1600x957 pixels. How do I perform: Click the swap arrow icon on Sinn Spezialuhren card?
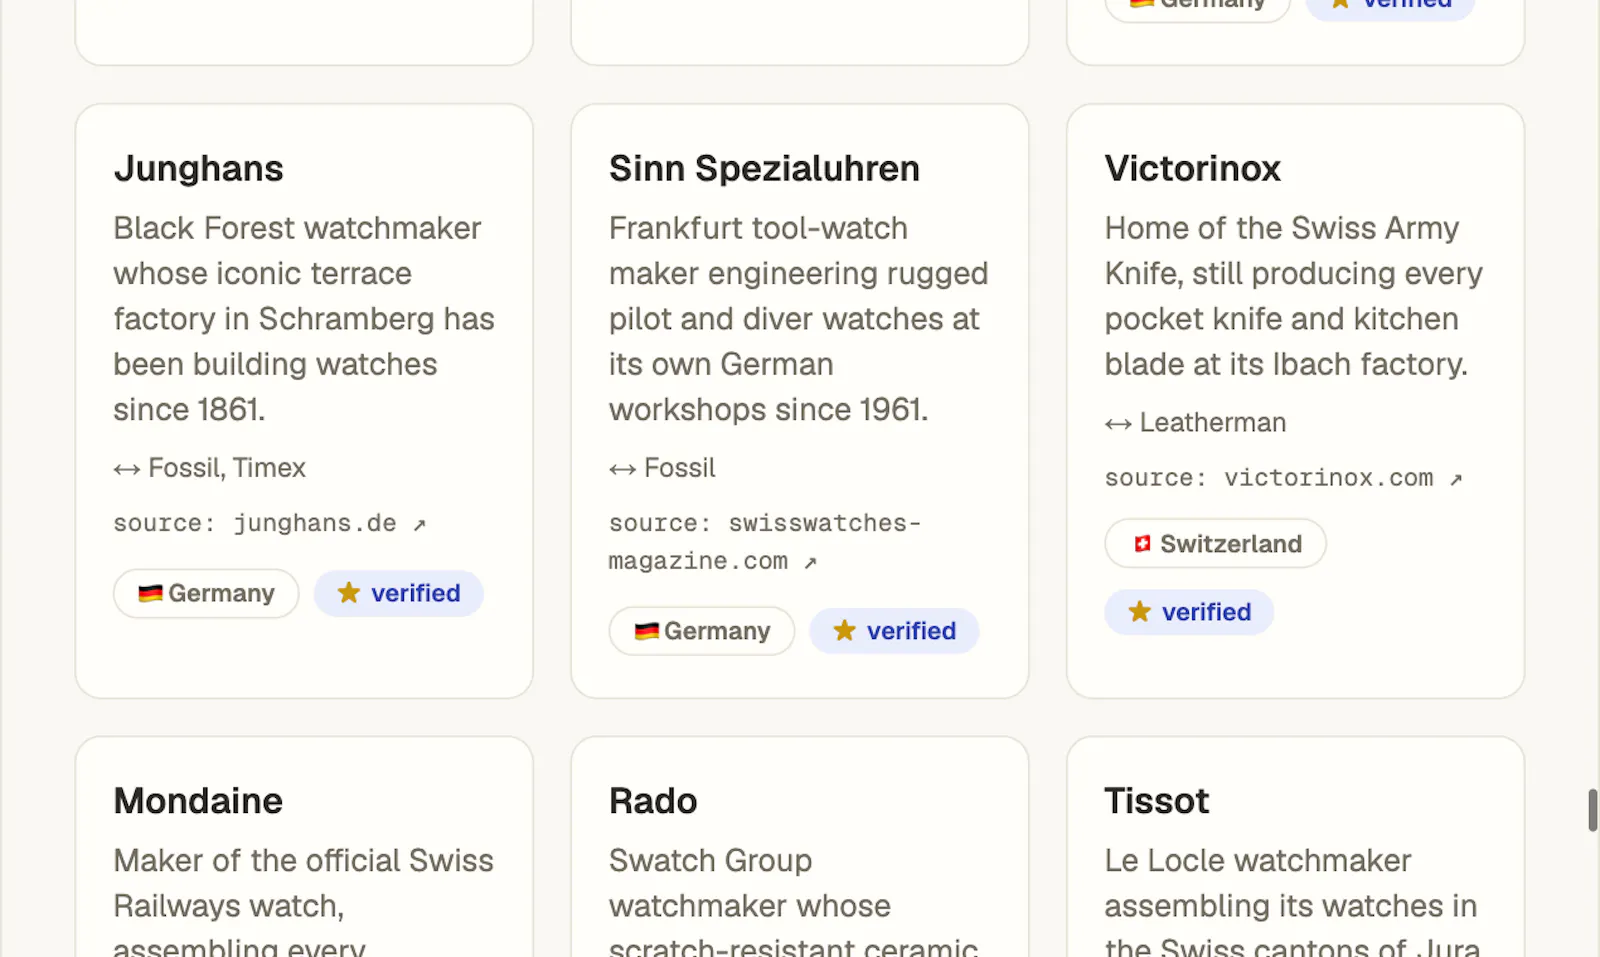click(623, 469)
